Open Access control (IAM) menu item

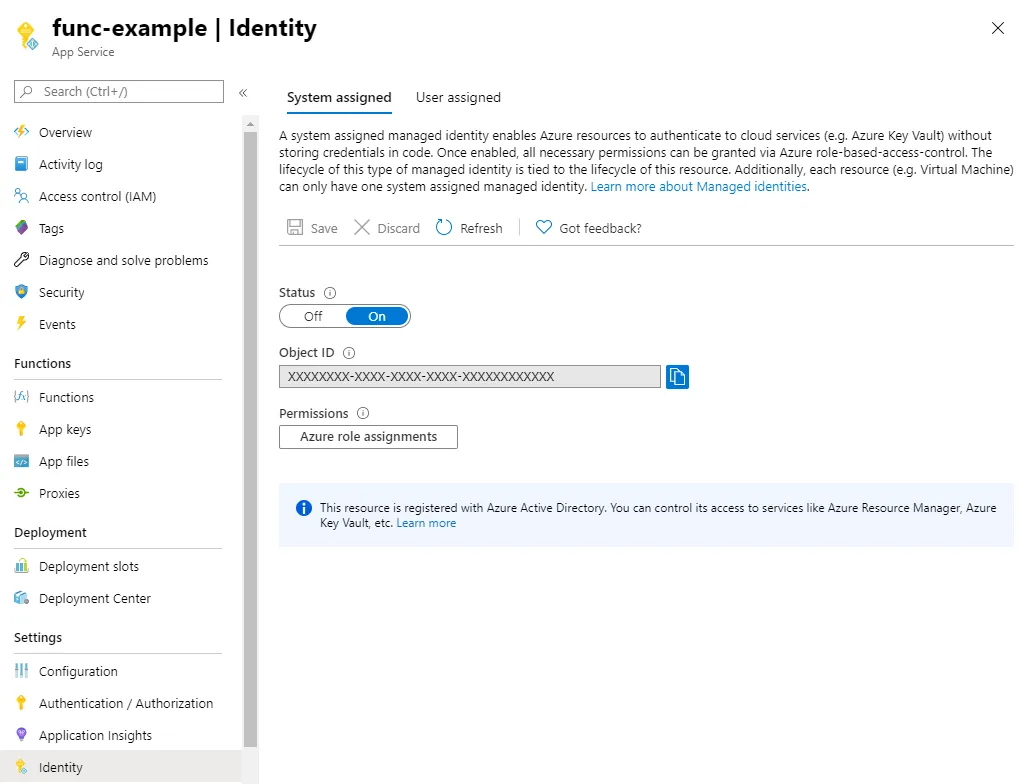(x=97, y=197)
